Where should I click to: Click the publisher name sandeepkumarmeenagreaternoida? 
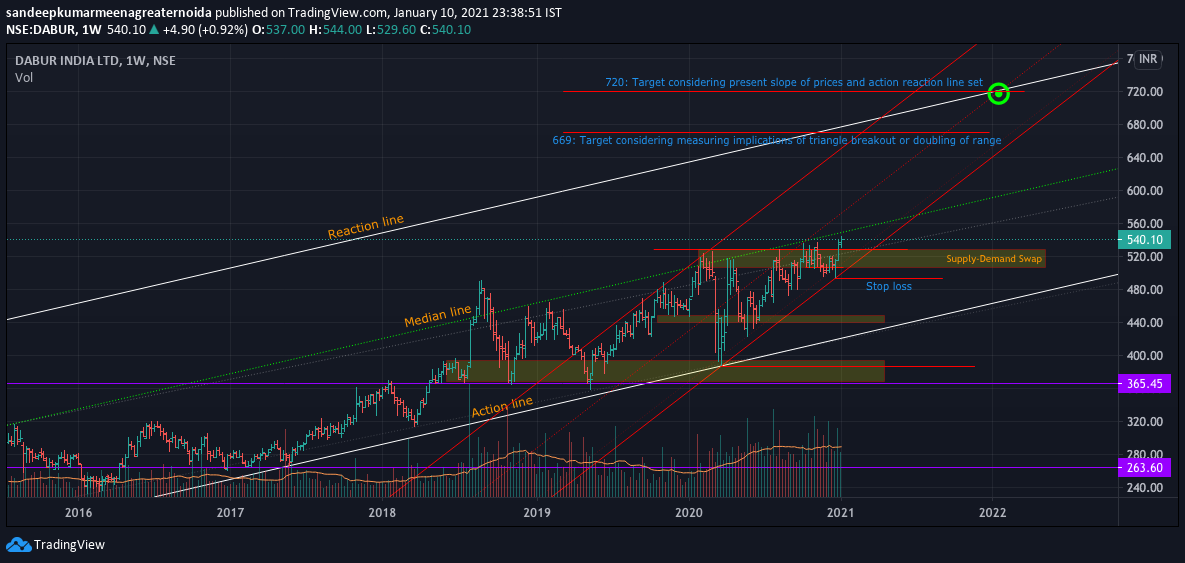(x=109, y=14)
